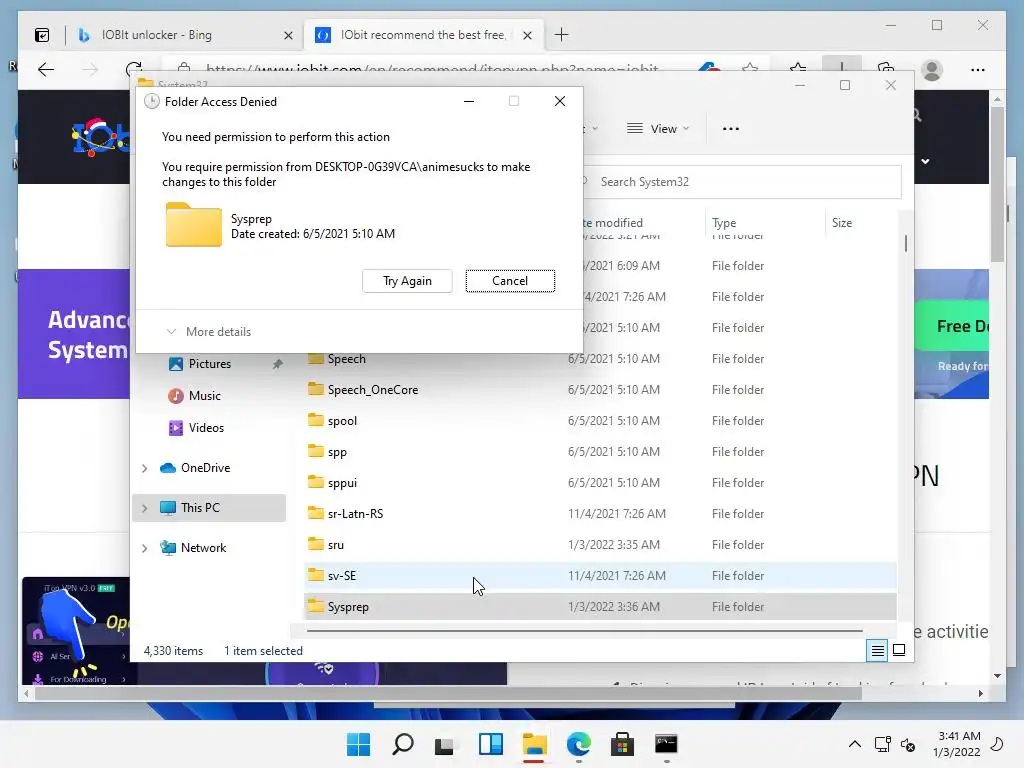Click the Free Download button on IObit page

953,326
